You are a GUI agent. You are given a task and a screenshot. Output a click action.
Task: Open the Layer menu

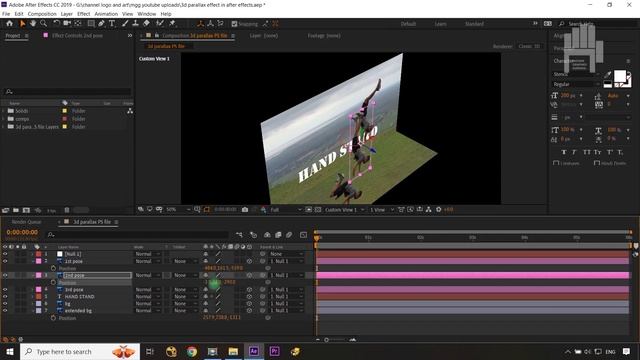tap(67, 14)
